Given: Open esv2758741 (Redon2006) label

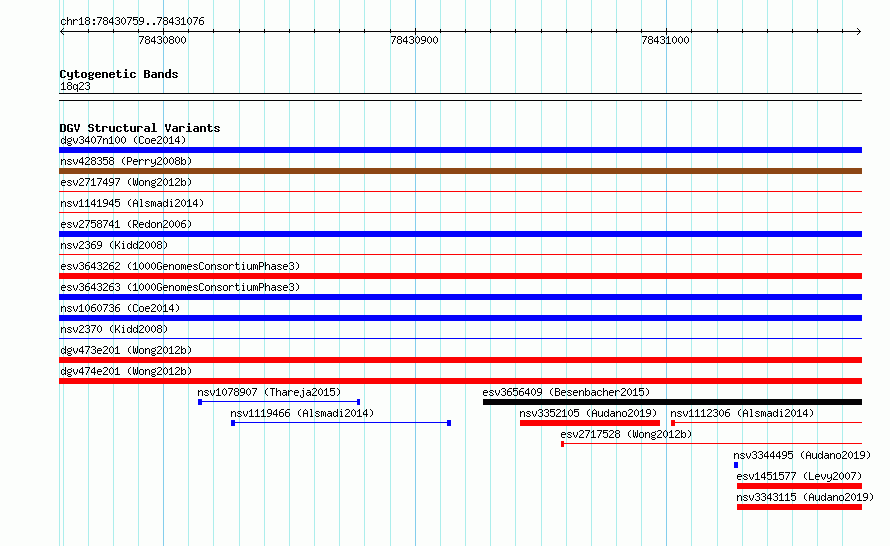Looking at the screenshot, I should [x=126, y=224].
